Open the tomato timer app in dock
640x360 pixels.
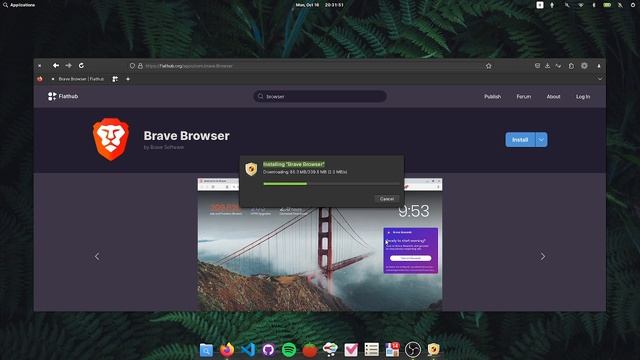tap(310, 350)
